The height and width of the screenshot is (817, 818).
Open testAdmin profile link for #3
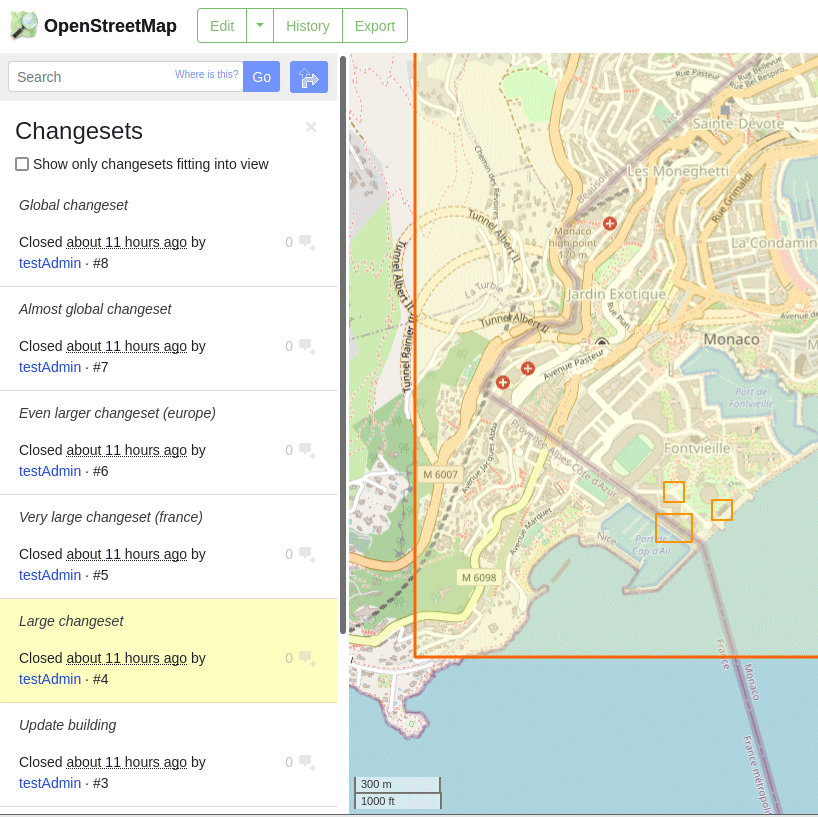coord(50,783)
